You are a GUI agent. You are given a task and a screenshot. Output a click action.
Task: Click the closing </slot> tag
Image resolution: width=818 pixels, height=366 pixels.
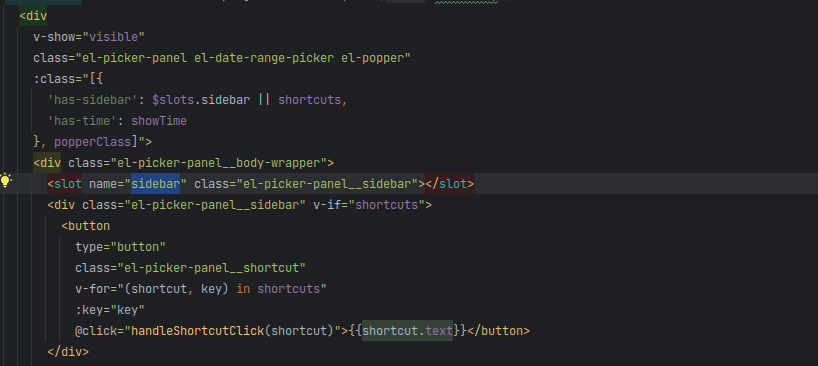[450, 184]
